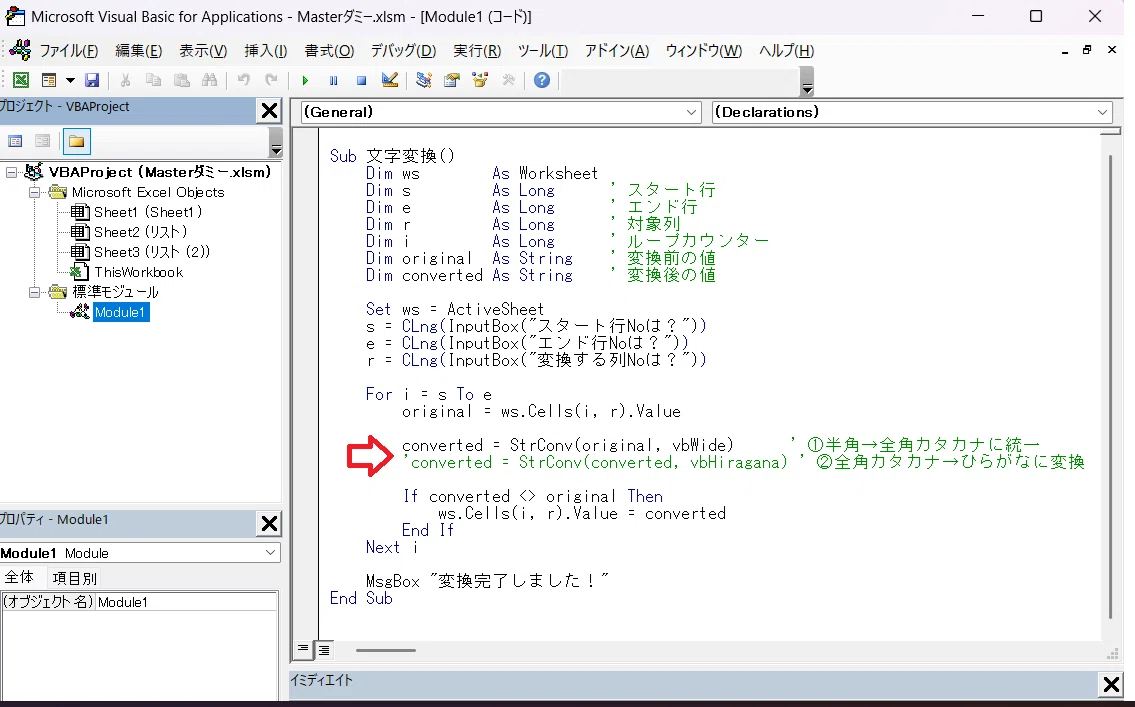Open Project Explorer toolbar icon

click(x=424, y=80)
